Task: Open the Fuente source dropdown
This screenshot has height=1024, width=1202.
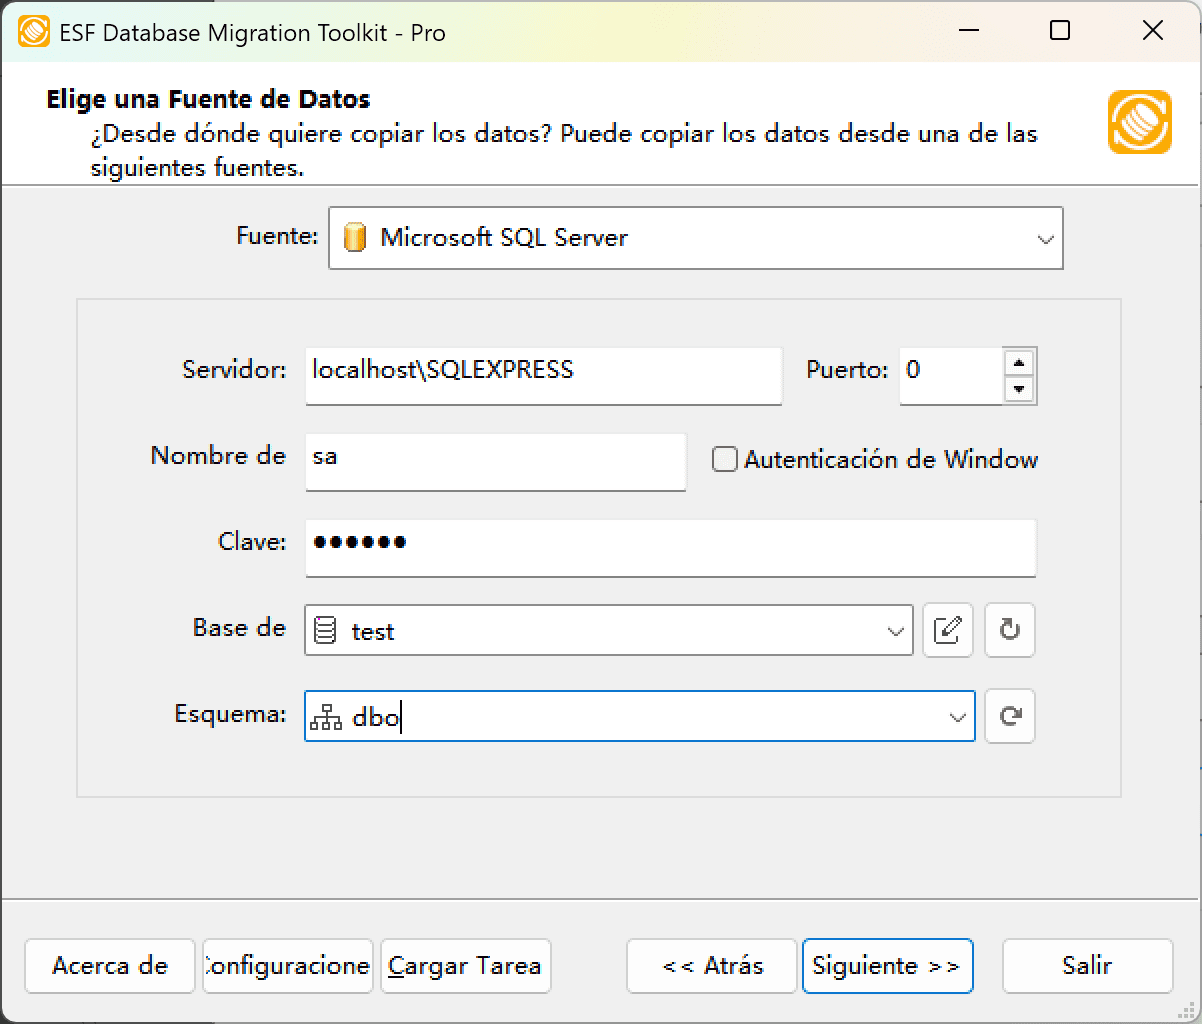Action: [1046, 238]
